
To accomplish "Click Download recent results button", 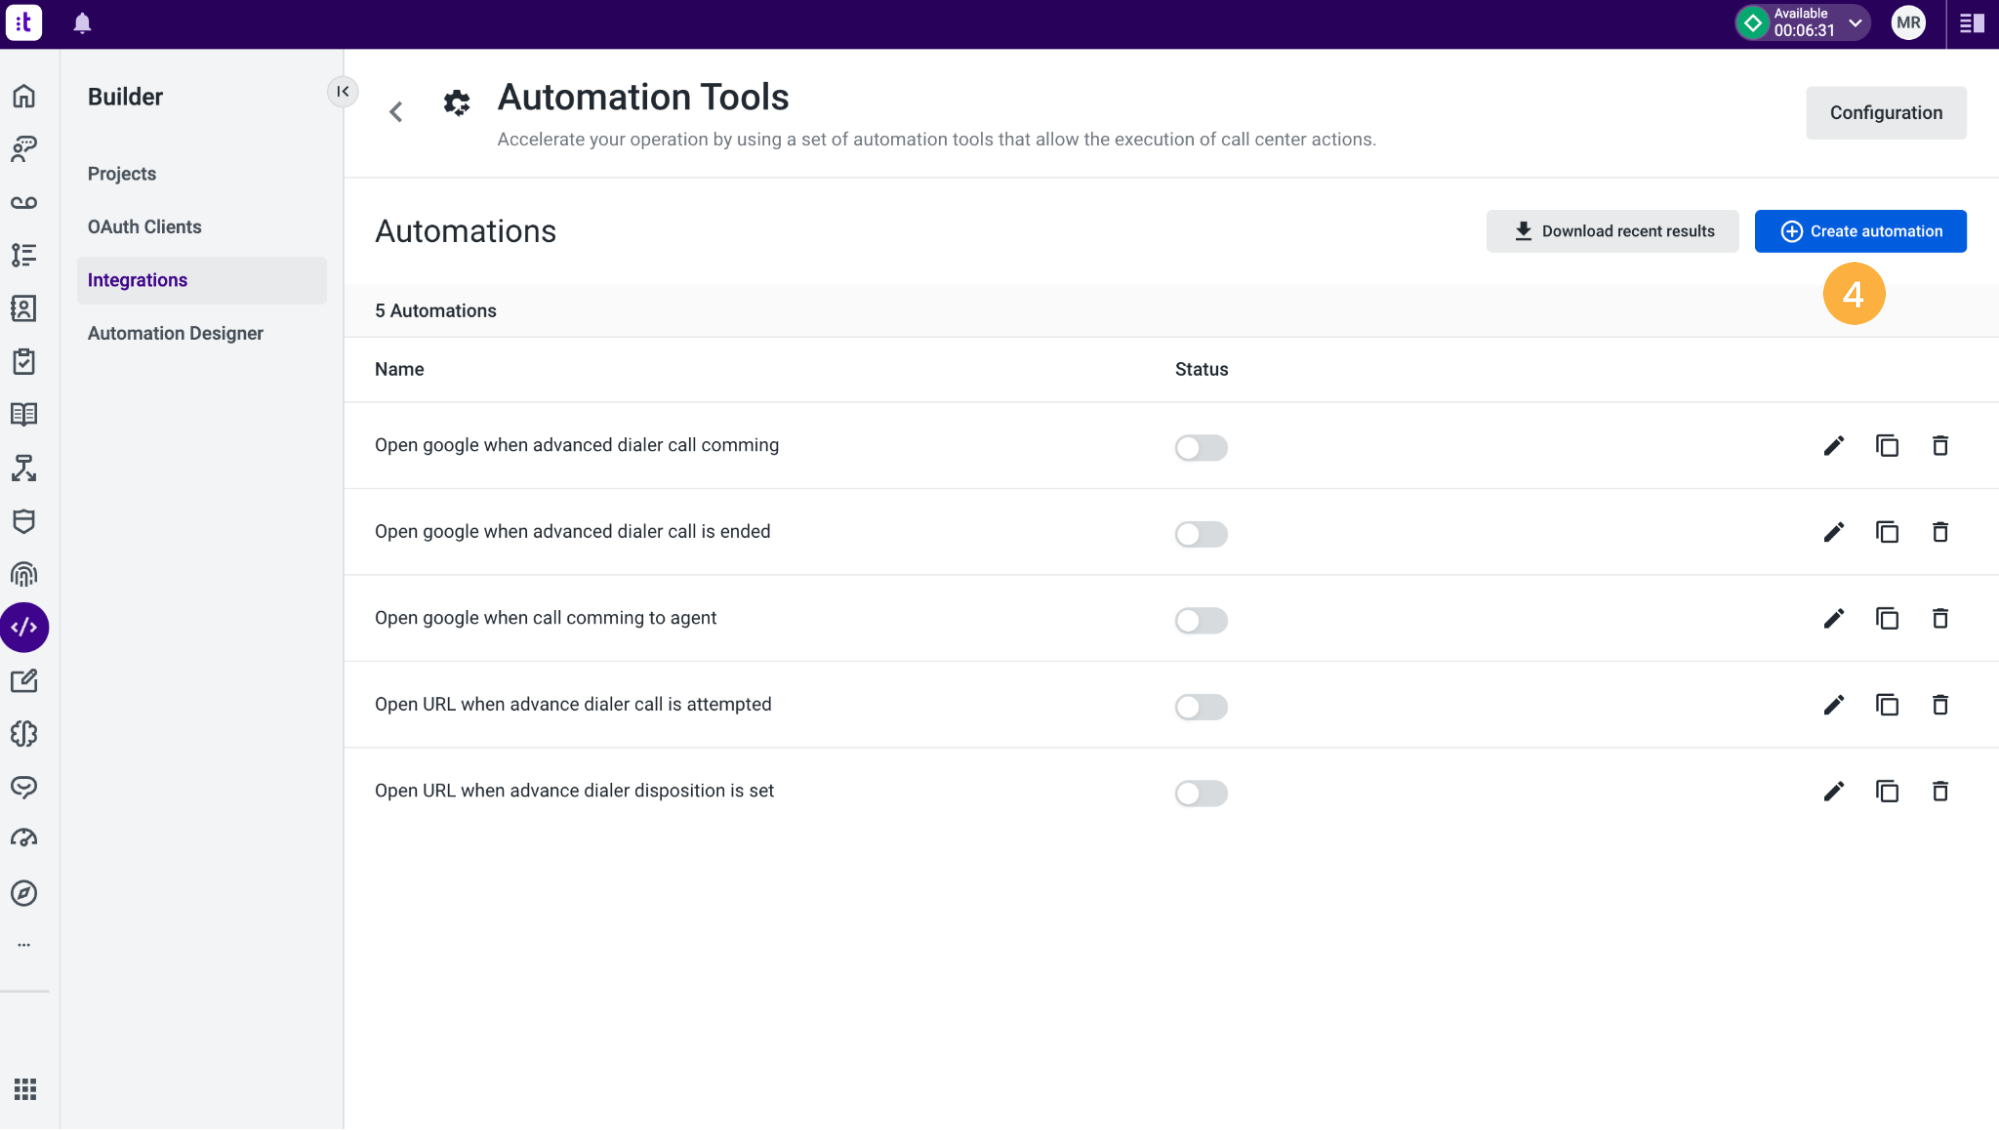I will (x=1612, y=231).
